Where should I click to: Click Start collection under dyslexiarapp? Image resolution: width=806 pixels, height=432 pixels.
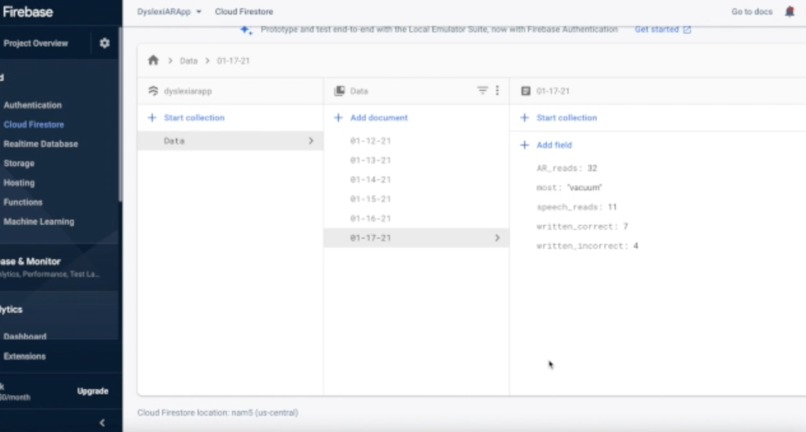[x=194, y=118]
